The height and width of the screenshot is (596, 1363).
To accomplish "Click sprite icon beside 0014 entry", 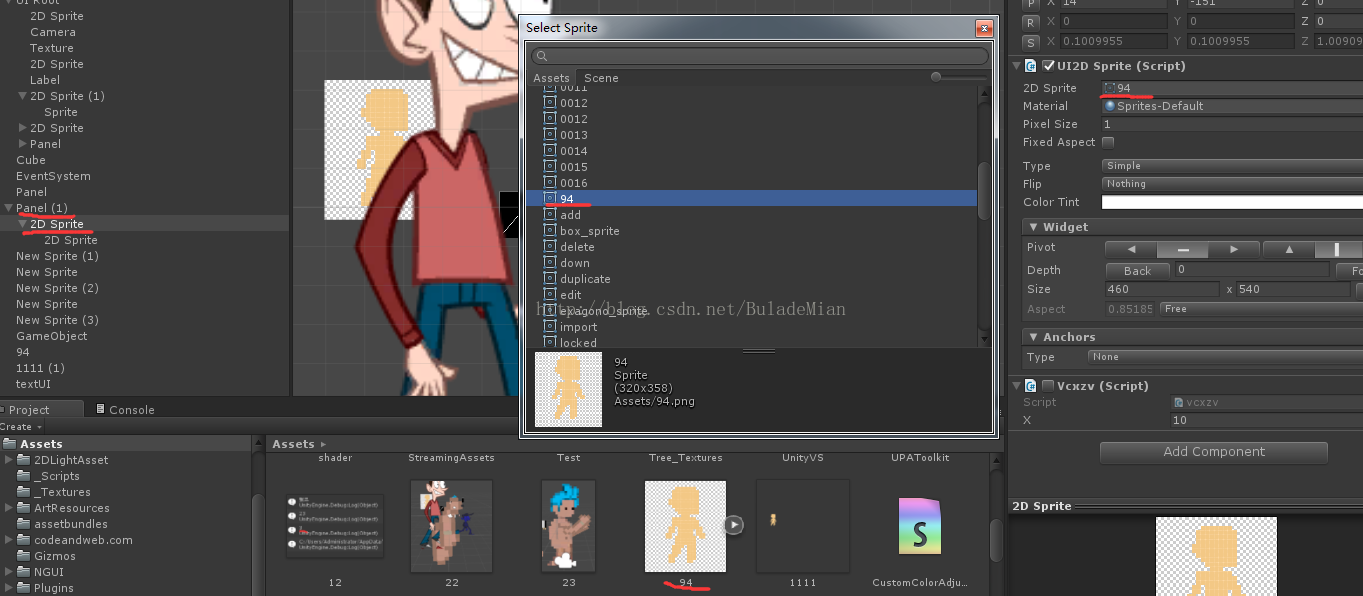I will [550, 151].
